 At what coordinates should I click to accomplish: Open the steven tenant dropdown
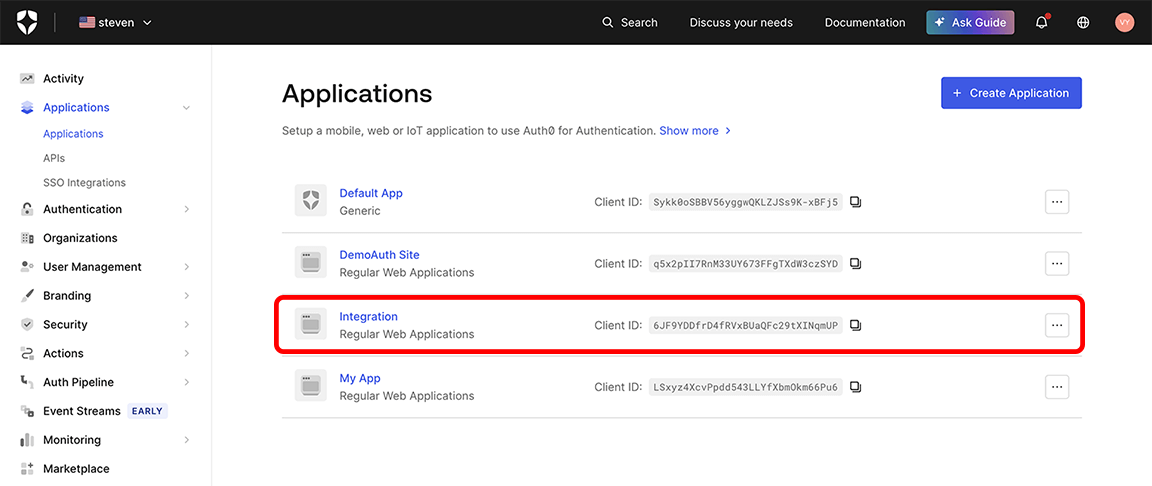click(115, 23)
